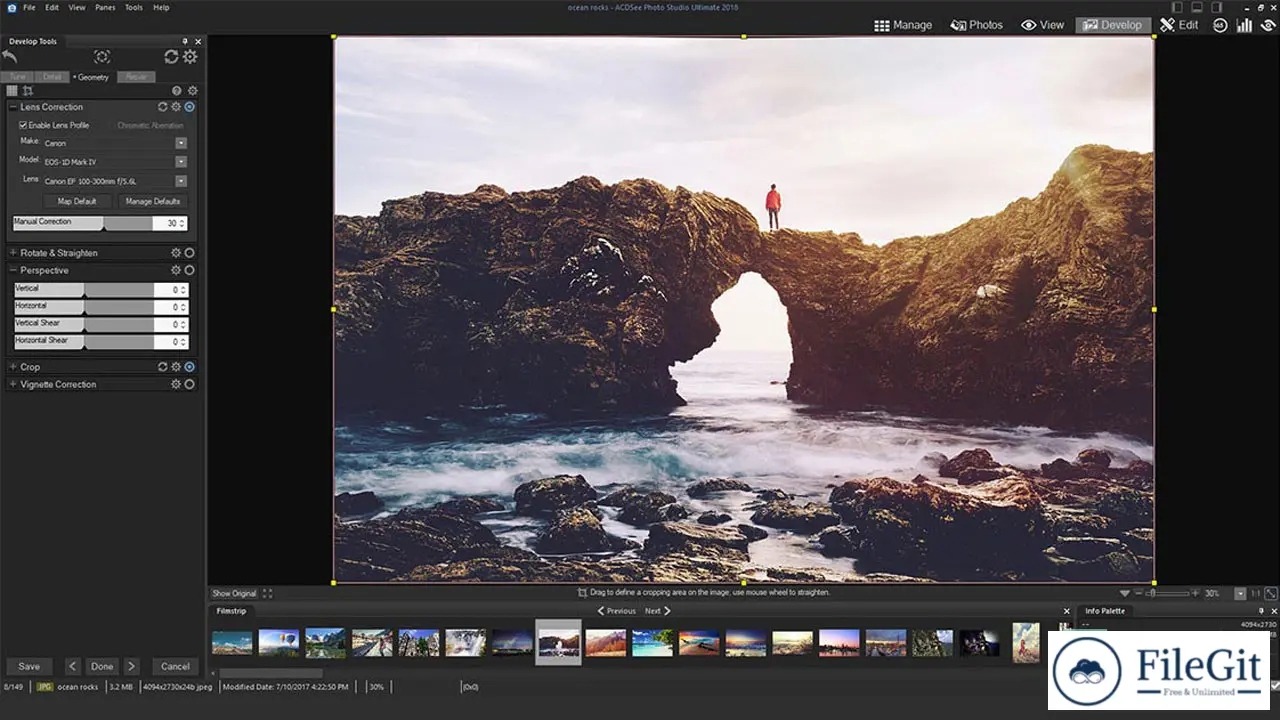Click the Cancel button
The width and height of the screenshot is (1280, 720).
[175, 666]
